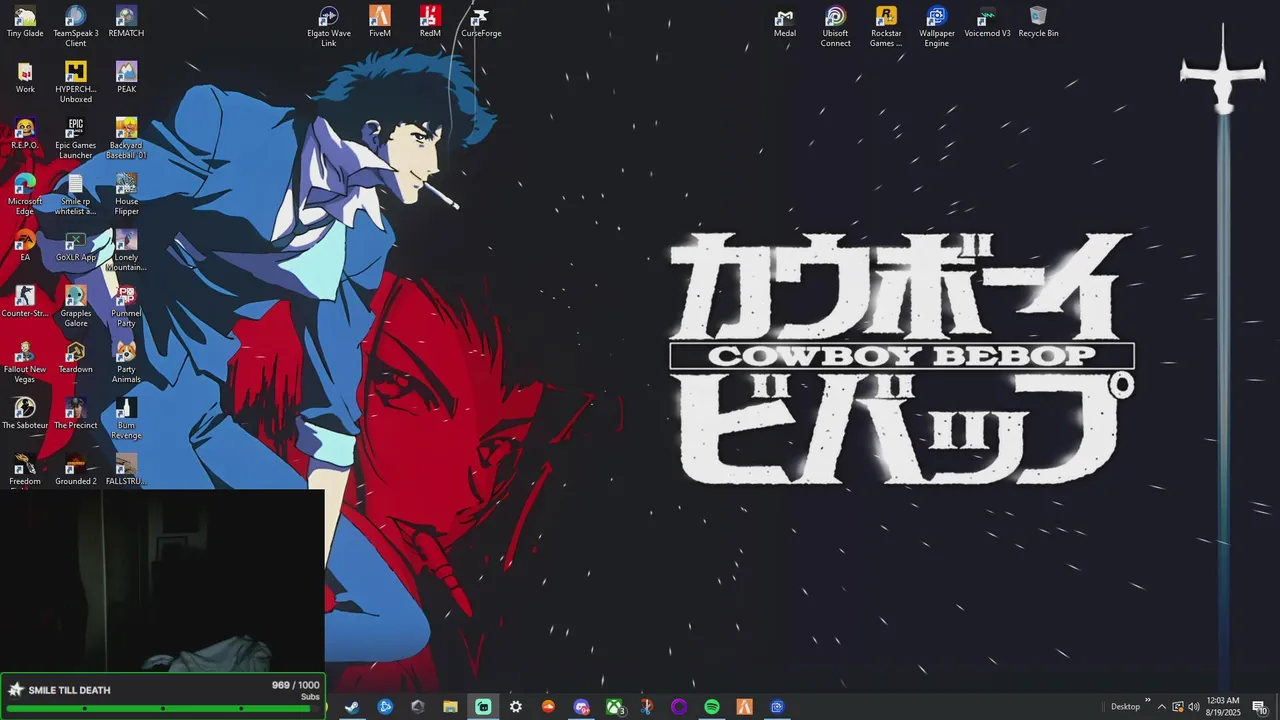Select the Grounded 2 shortcut
This screenshot has width=1280, height=720.
(76, 470)
